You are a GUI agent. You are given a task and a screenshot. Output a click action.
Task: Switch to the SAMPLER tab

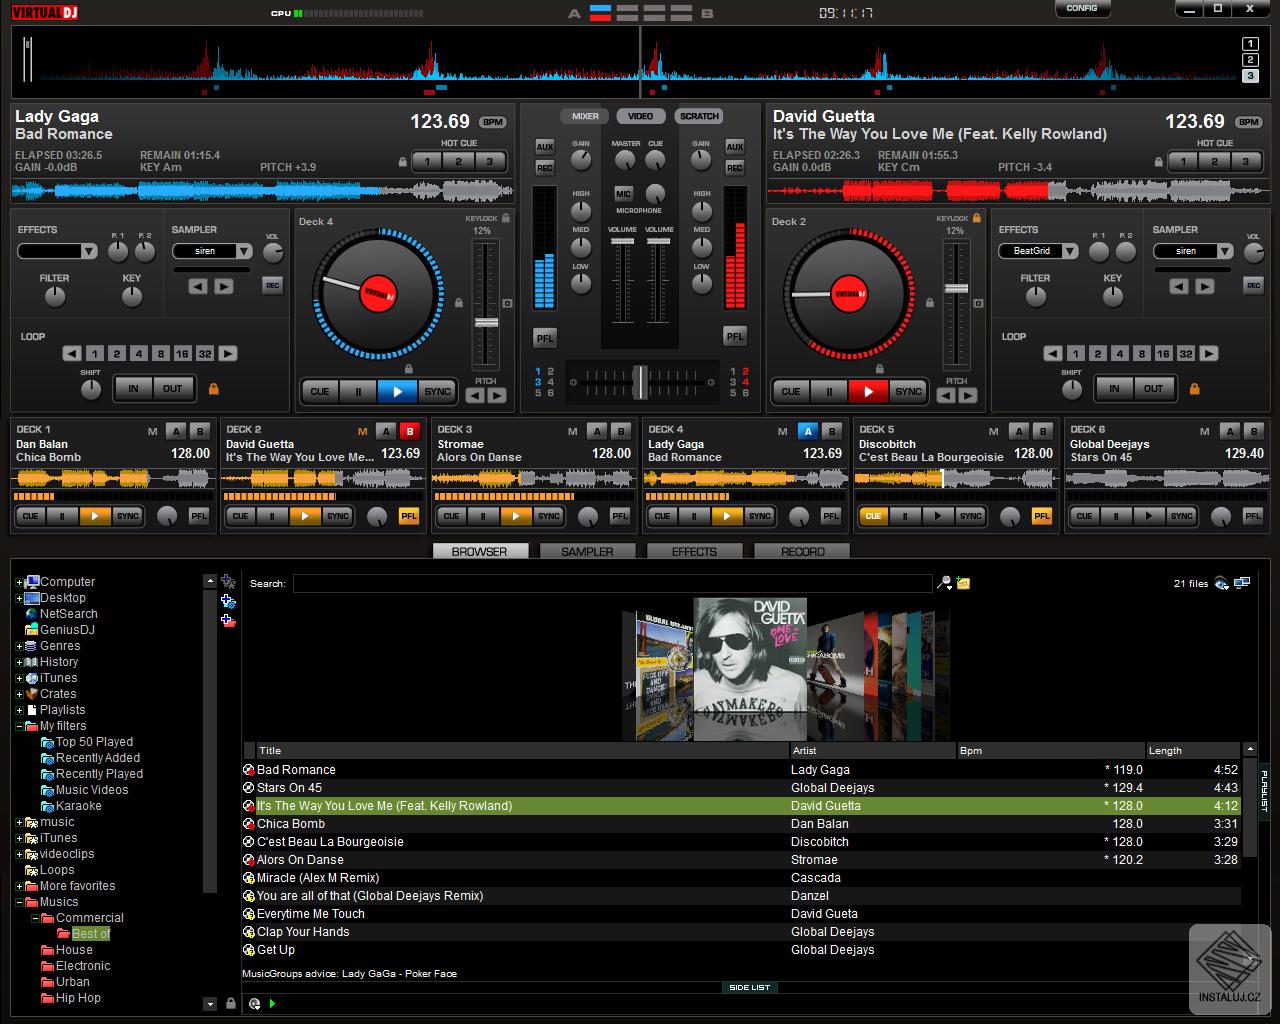click(588, 551)
